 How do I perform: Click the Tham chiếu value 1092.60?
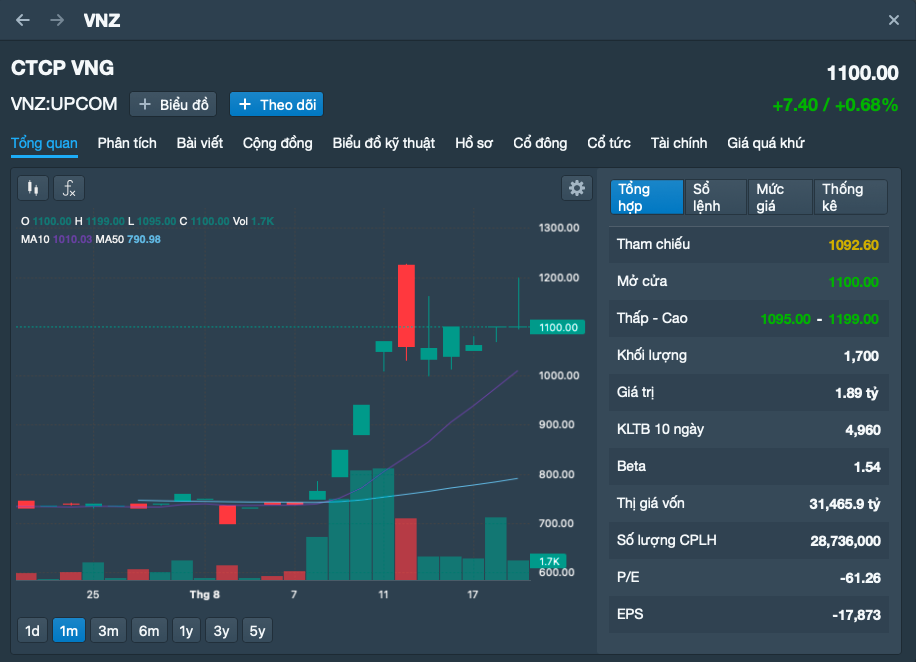(853, 245)
